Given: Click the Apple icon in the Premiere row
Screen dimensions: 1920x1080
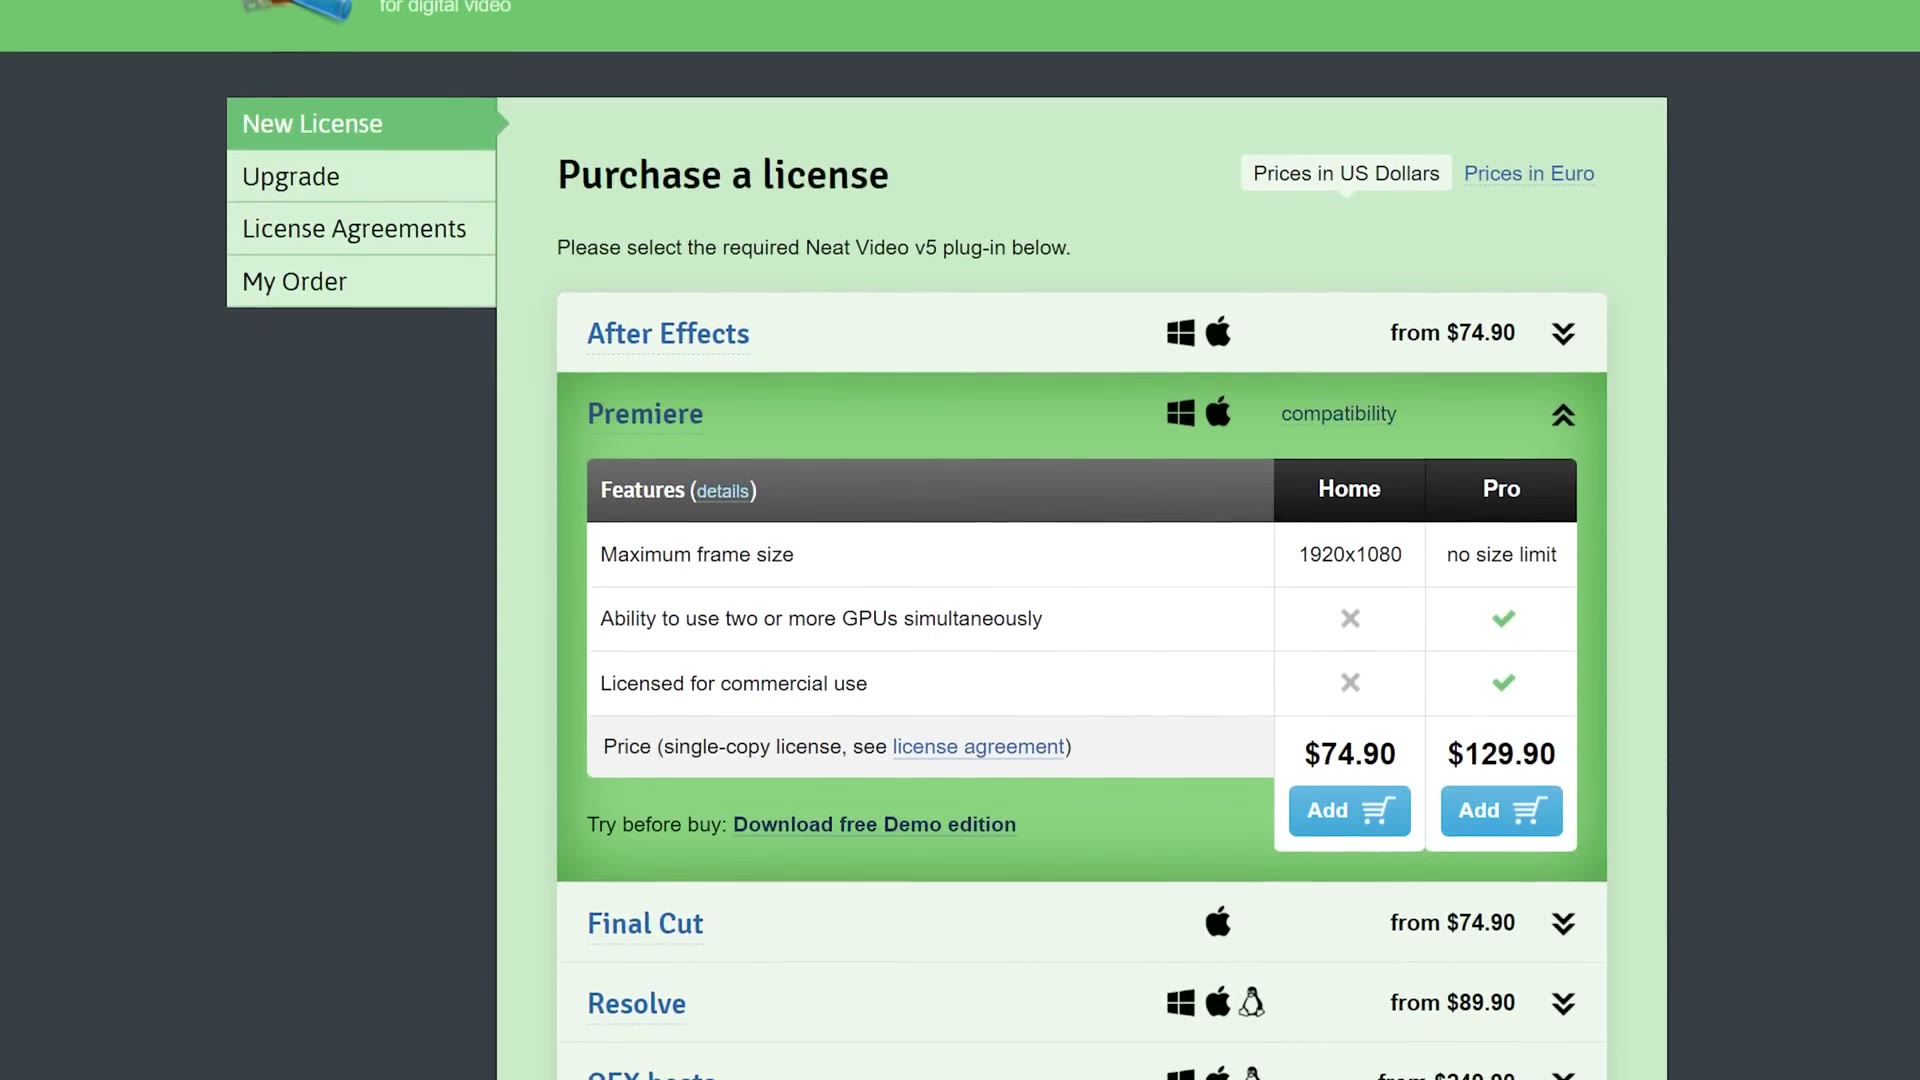Looking at the screenshot, I should pos(1218,411).
